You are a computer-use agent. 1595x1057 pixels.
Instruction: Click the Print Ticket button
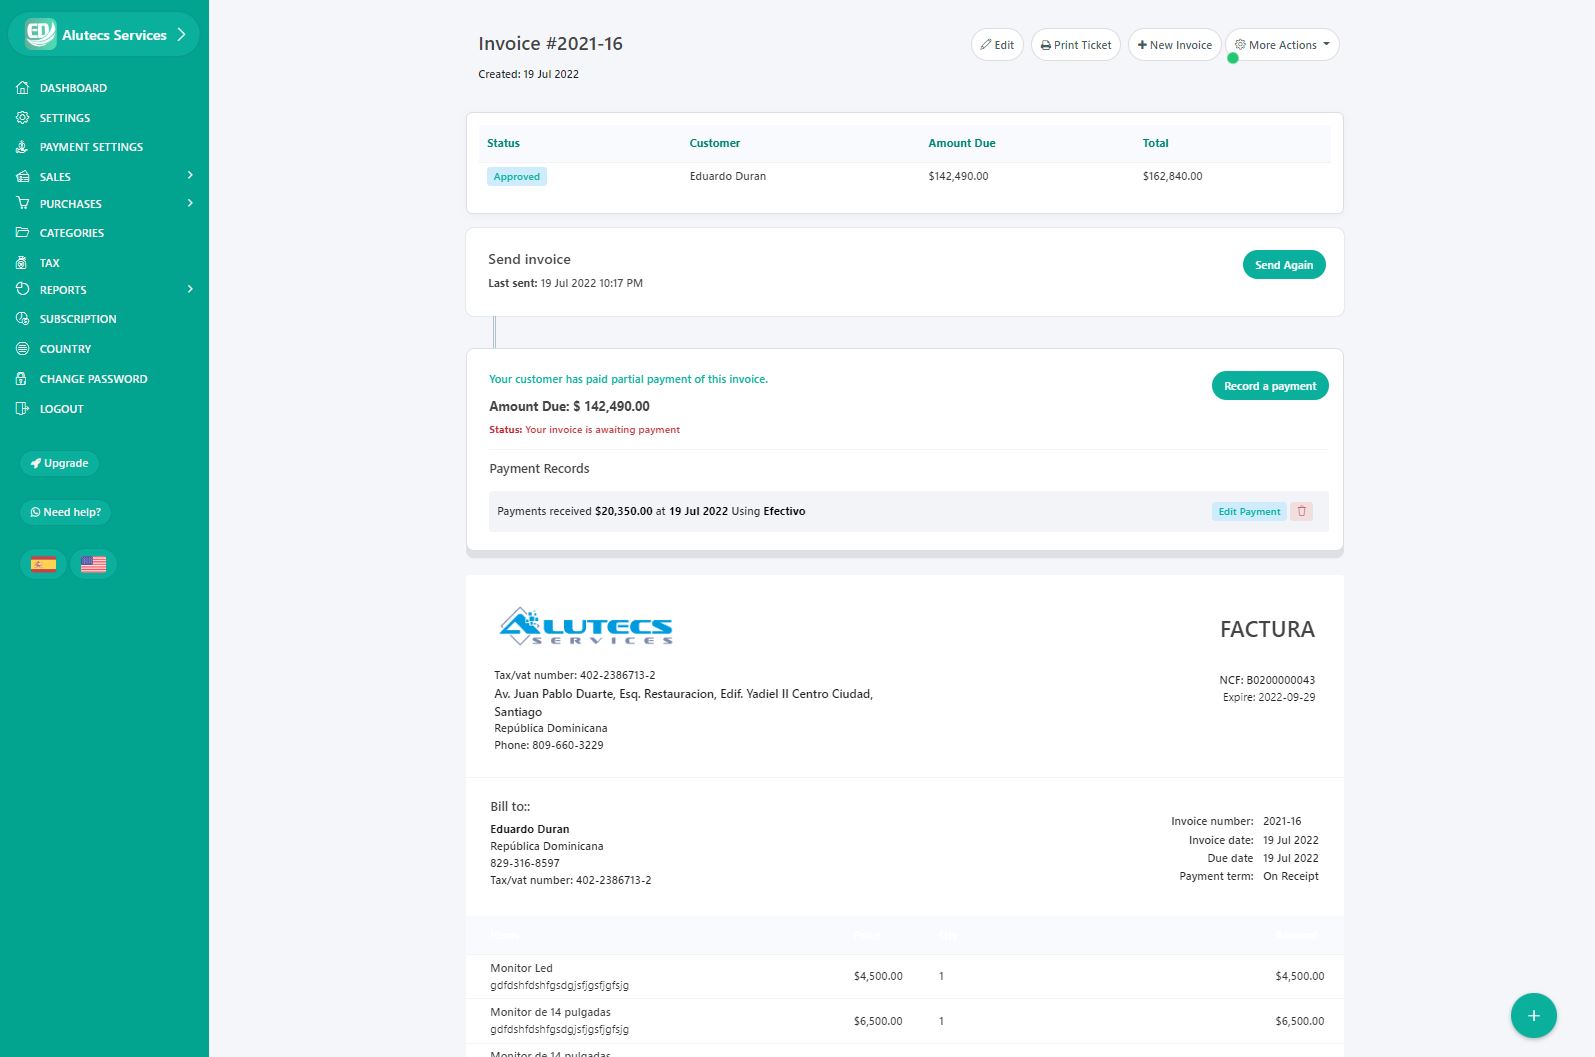click(1075, 45)
